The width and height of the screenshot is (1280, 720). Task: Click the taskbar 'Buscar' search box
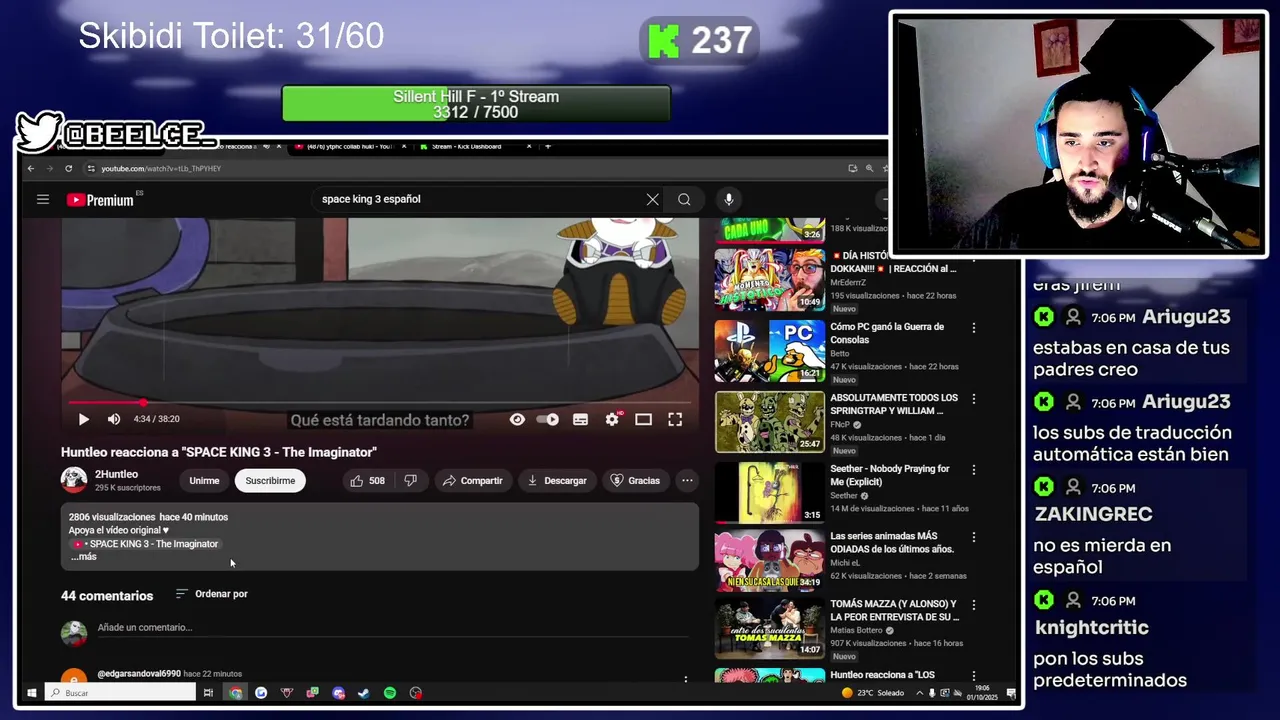click(x=120, y=693)
